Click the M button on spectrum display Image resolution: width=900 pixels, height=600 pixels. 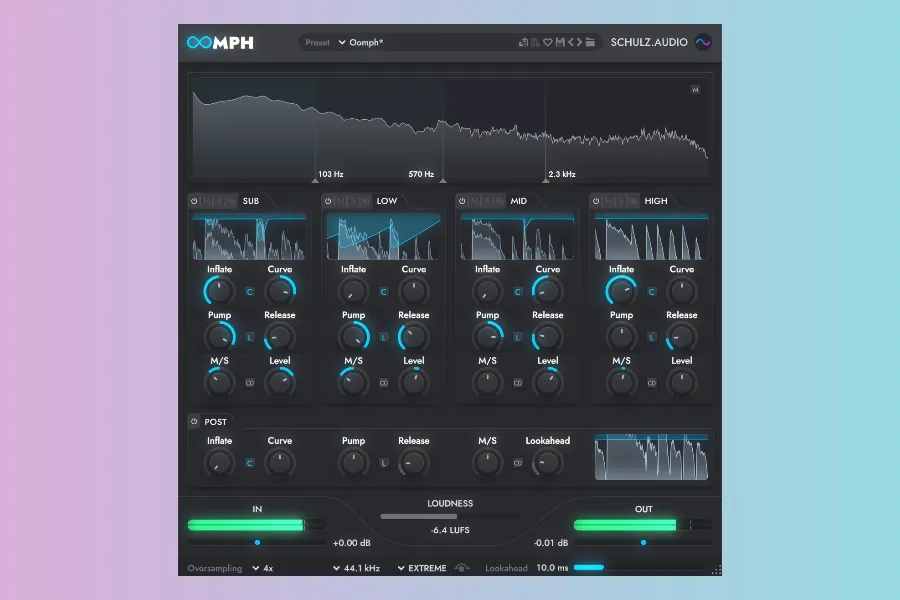(x=695, y=90)
